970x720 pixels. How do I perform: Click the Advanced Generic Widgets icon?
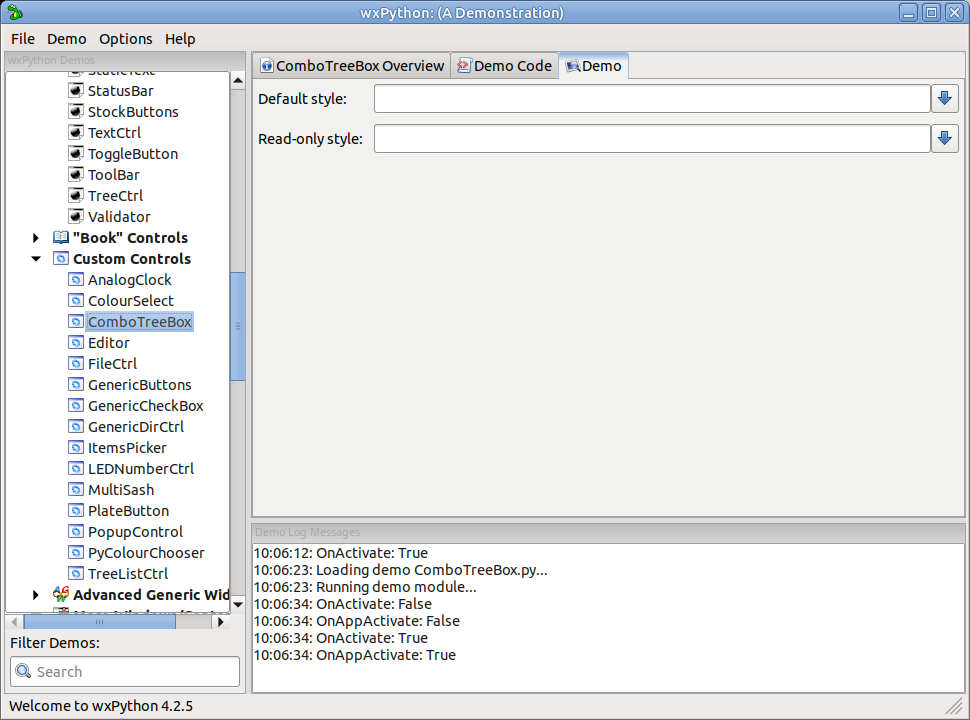(61, 594)
